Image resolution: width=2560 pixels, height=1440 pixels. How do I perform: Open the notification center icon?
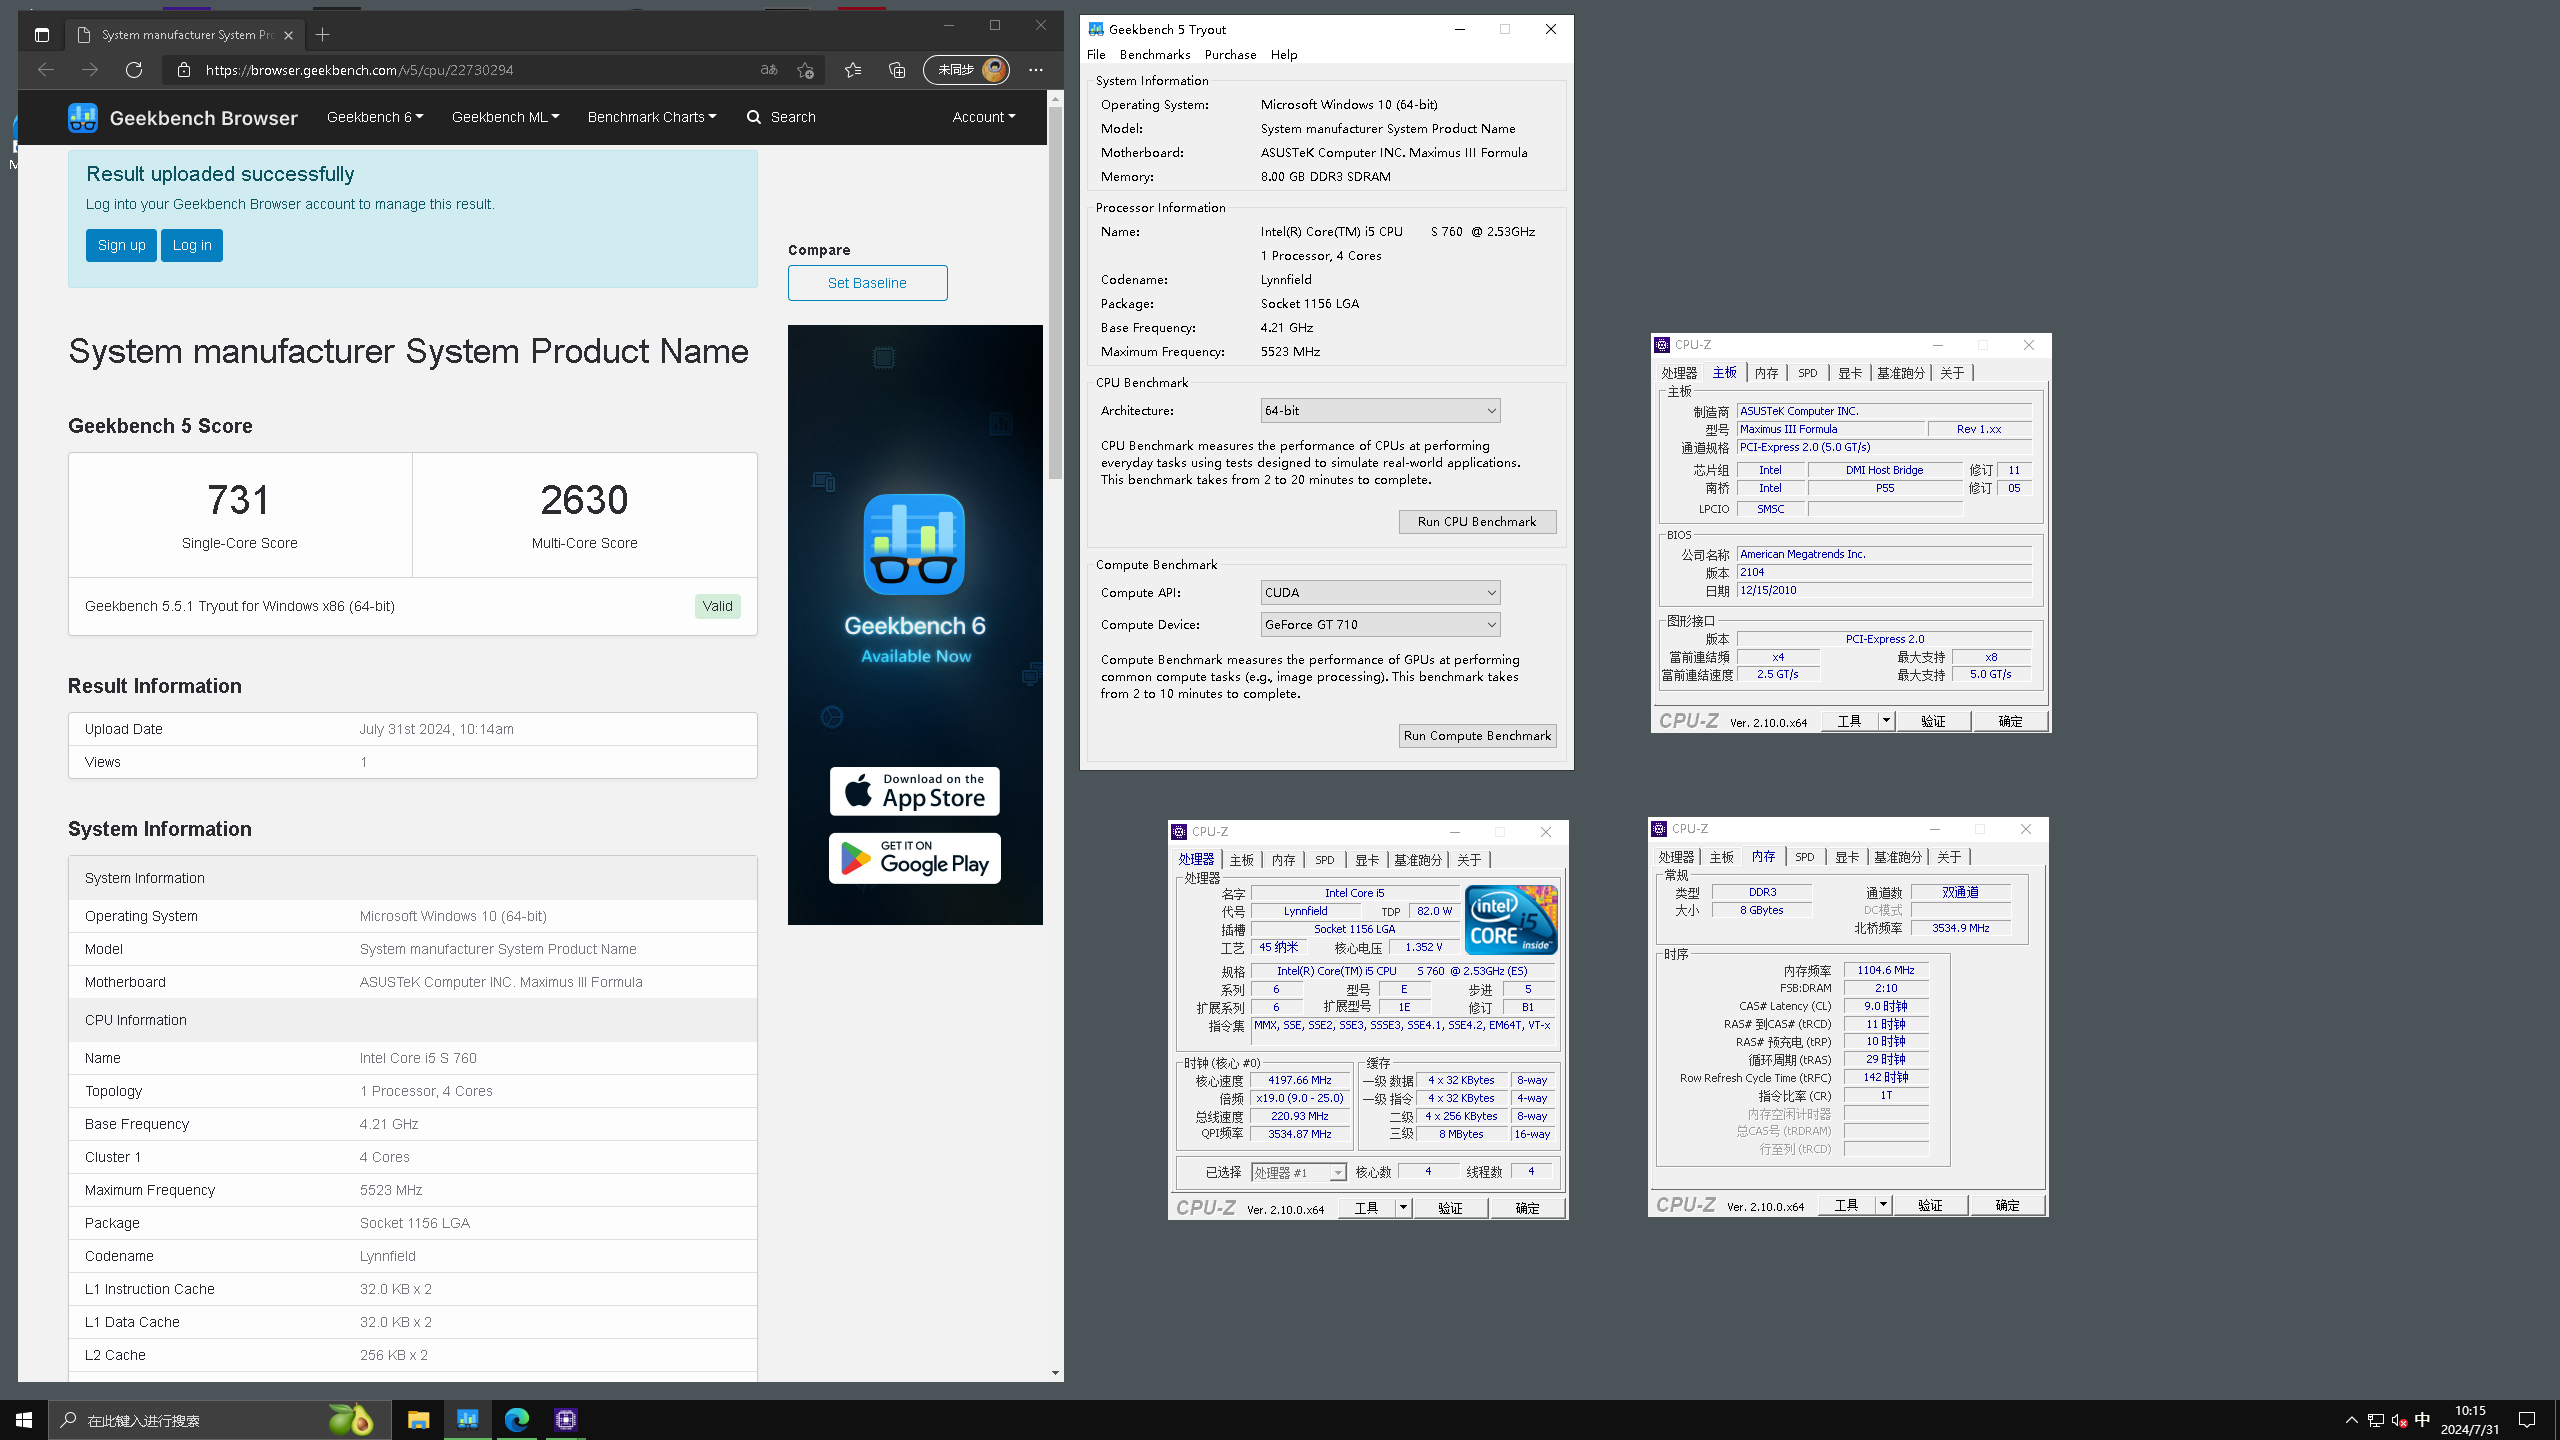coord(2527,1420)
